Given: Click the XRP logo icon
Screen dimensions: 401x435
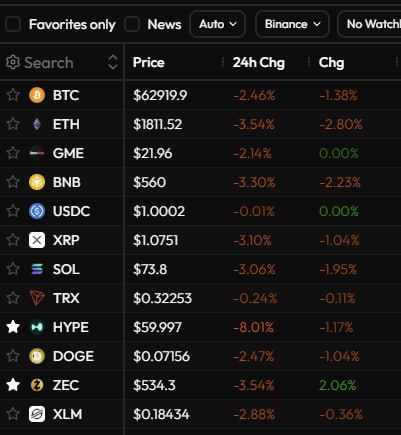Looking at the screenshot, I should 37,240.
